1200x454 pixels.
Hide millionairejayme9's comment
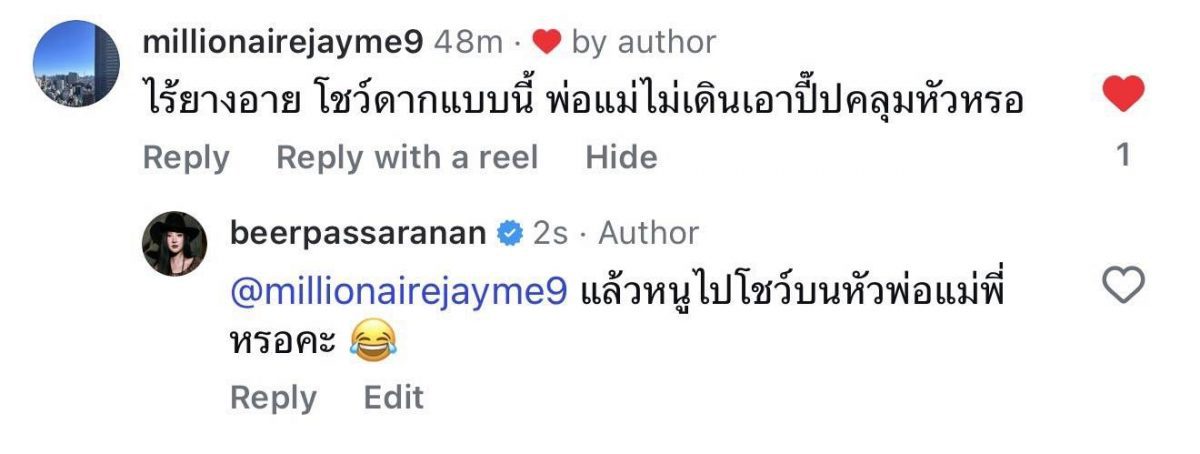click(x=621, y=158)
